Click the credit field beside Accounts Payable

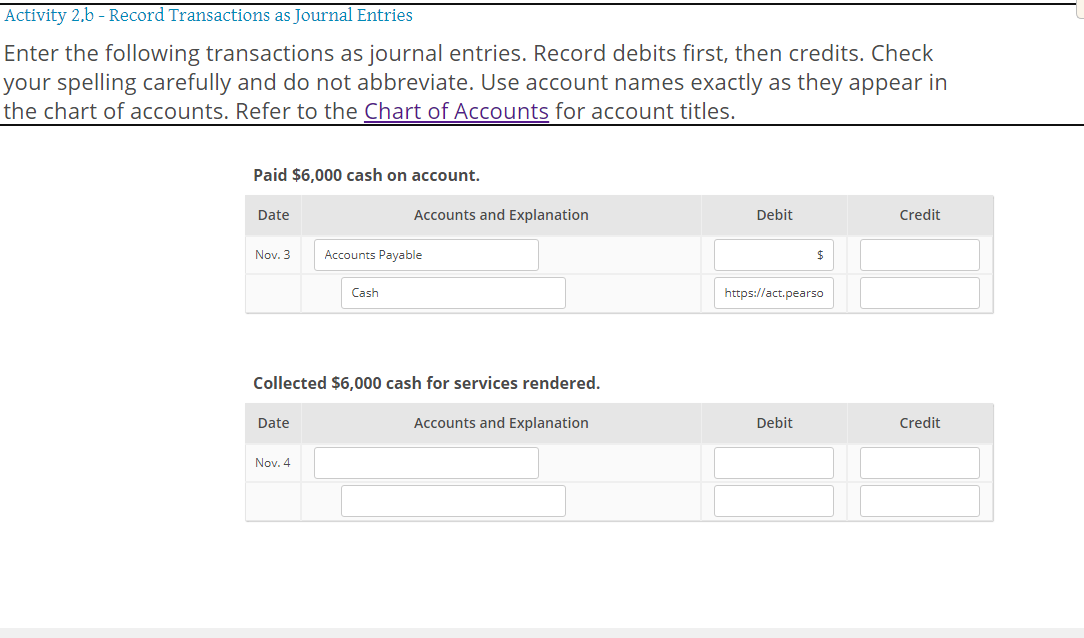pyautogui.click(x=919, y=254)
